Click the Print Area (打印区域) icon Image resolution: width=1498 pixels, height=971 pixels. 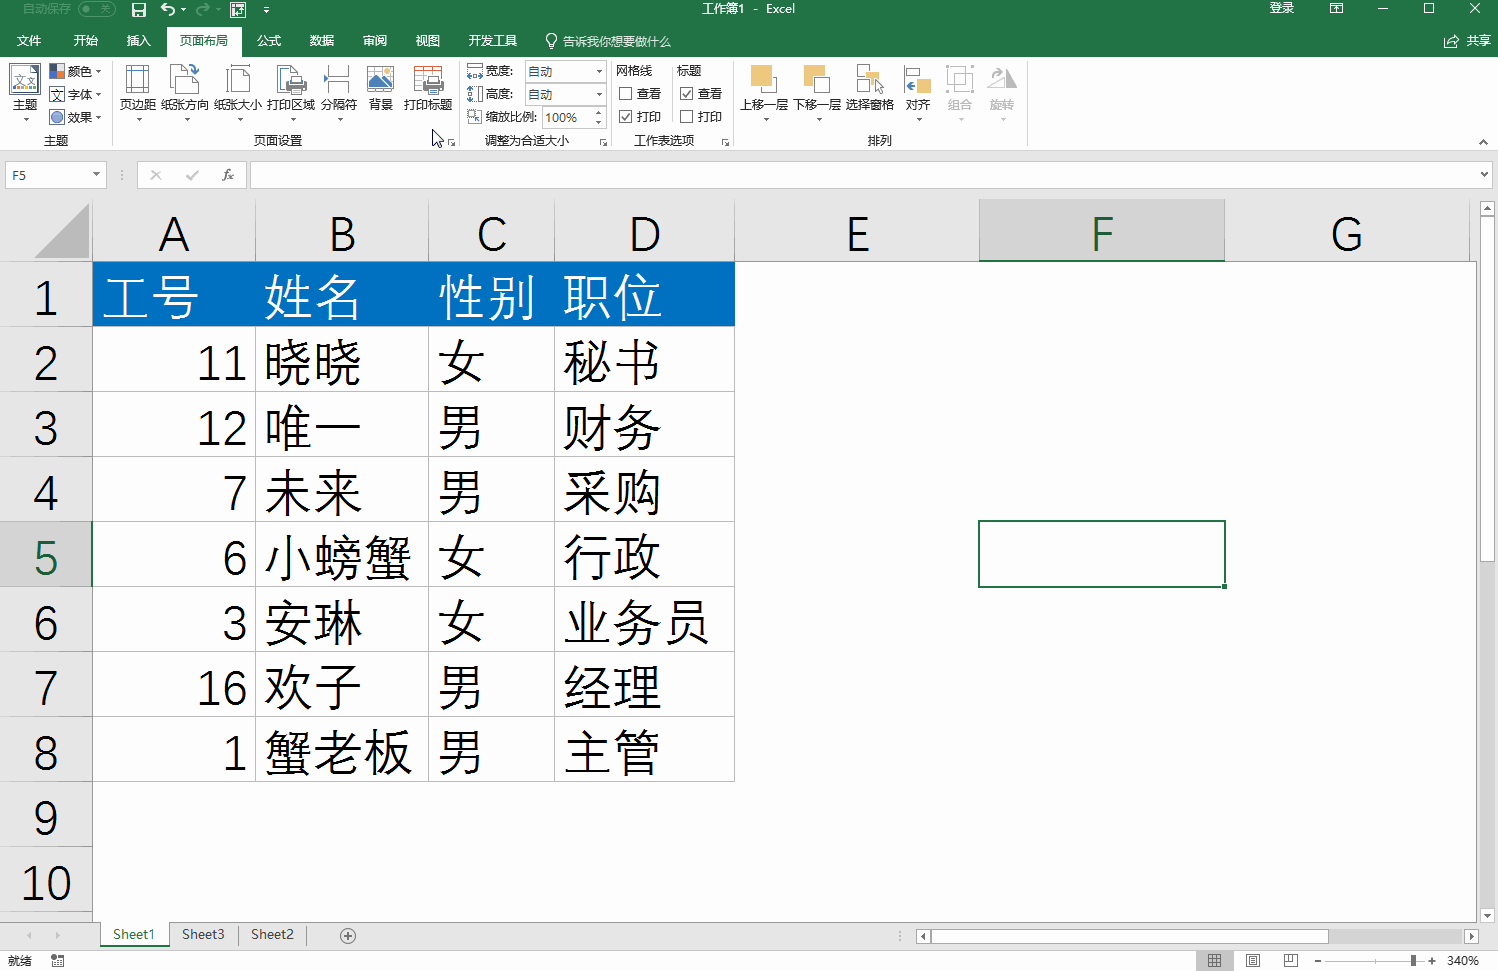tap(291, 92)
